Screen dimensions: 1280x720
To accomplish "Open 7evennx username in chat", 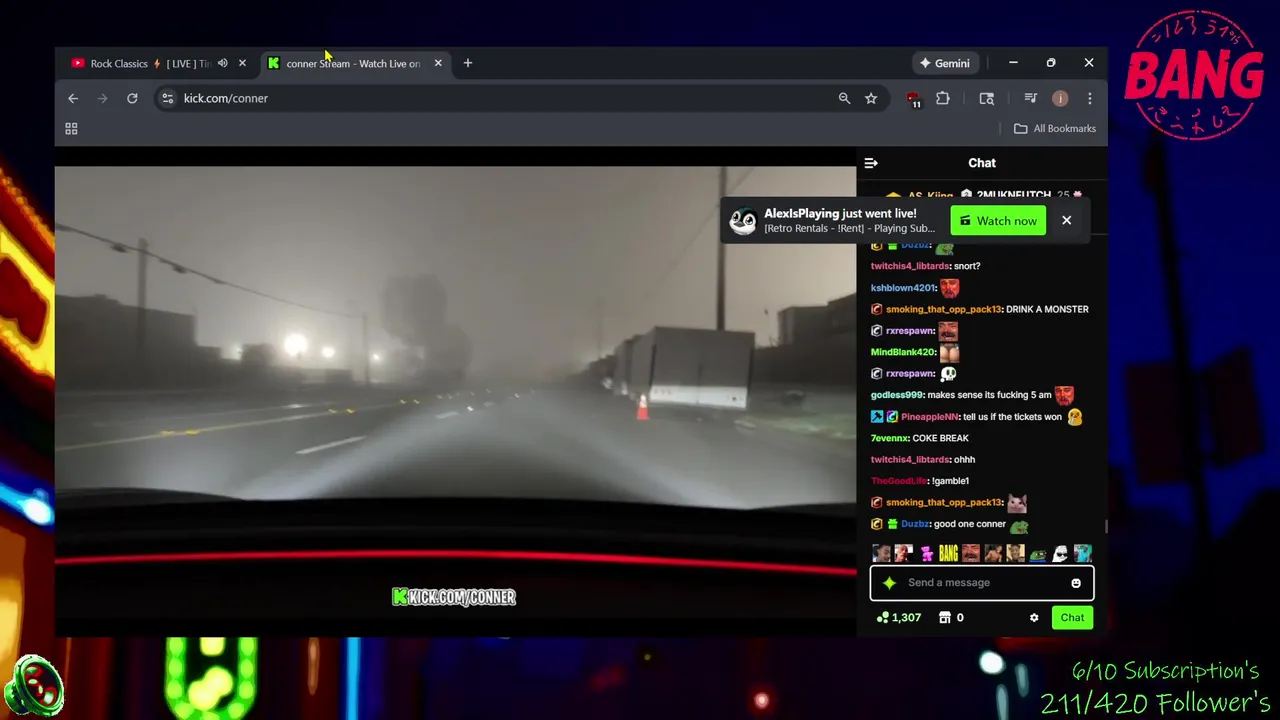I will click(x=889, y=438).
